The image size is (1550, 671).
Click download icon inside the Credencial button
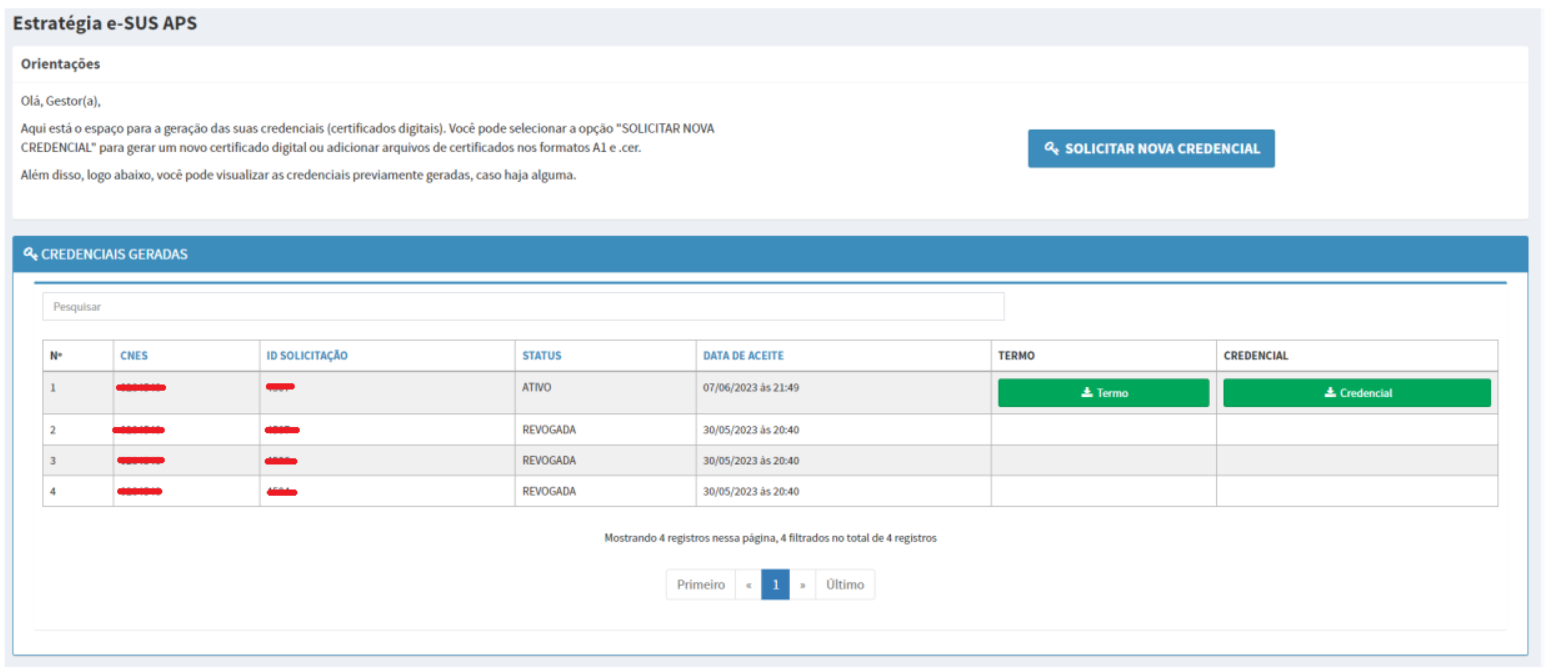(1330, 393)
